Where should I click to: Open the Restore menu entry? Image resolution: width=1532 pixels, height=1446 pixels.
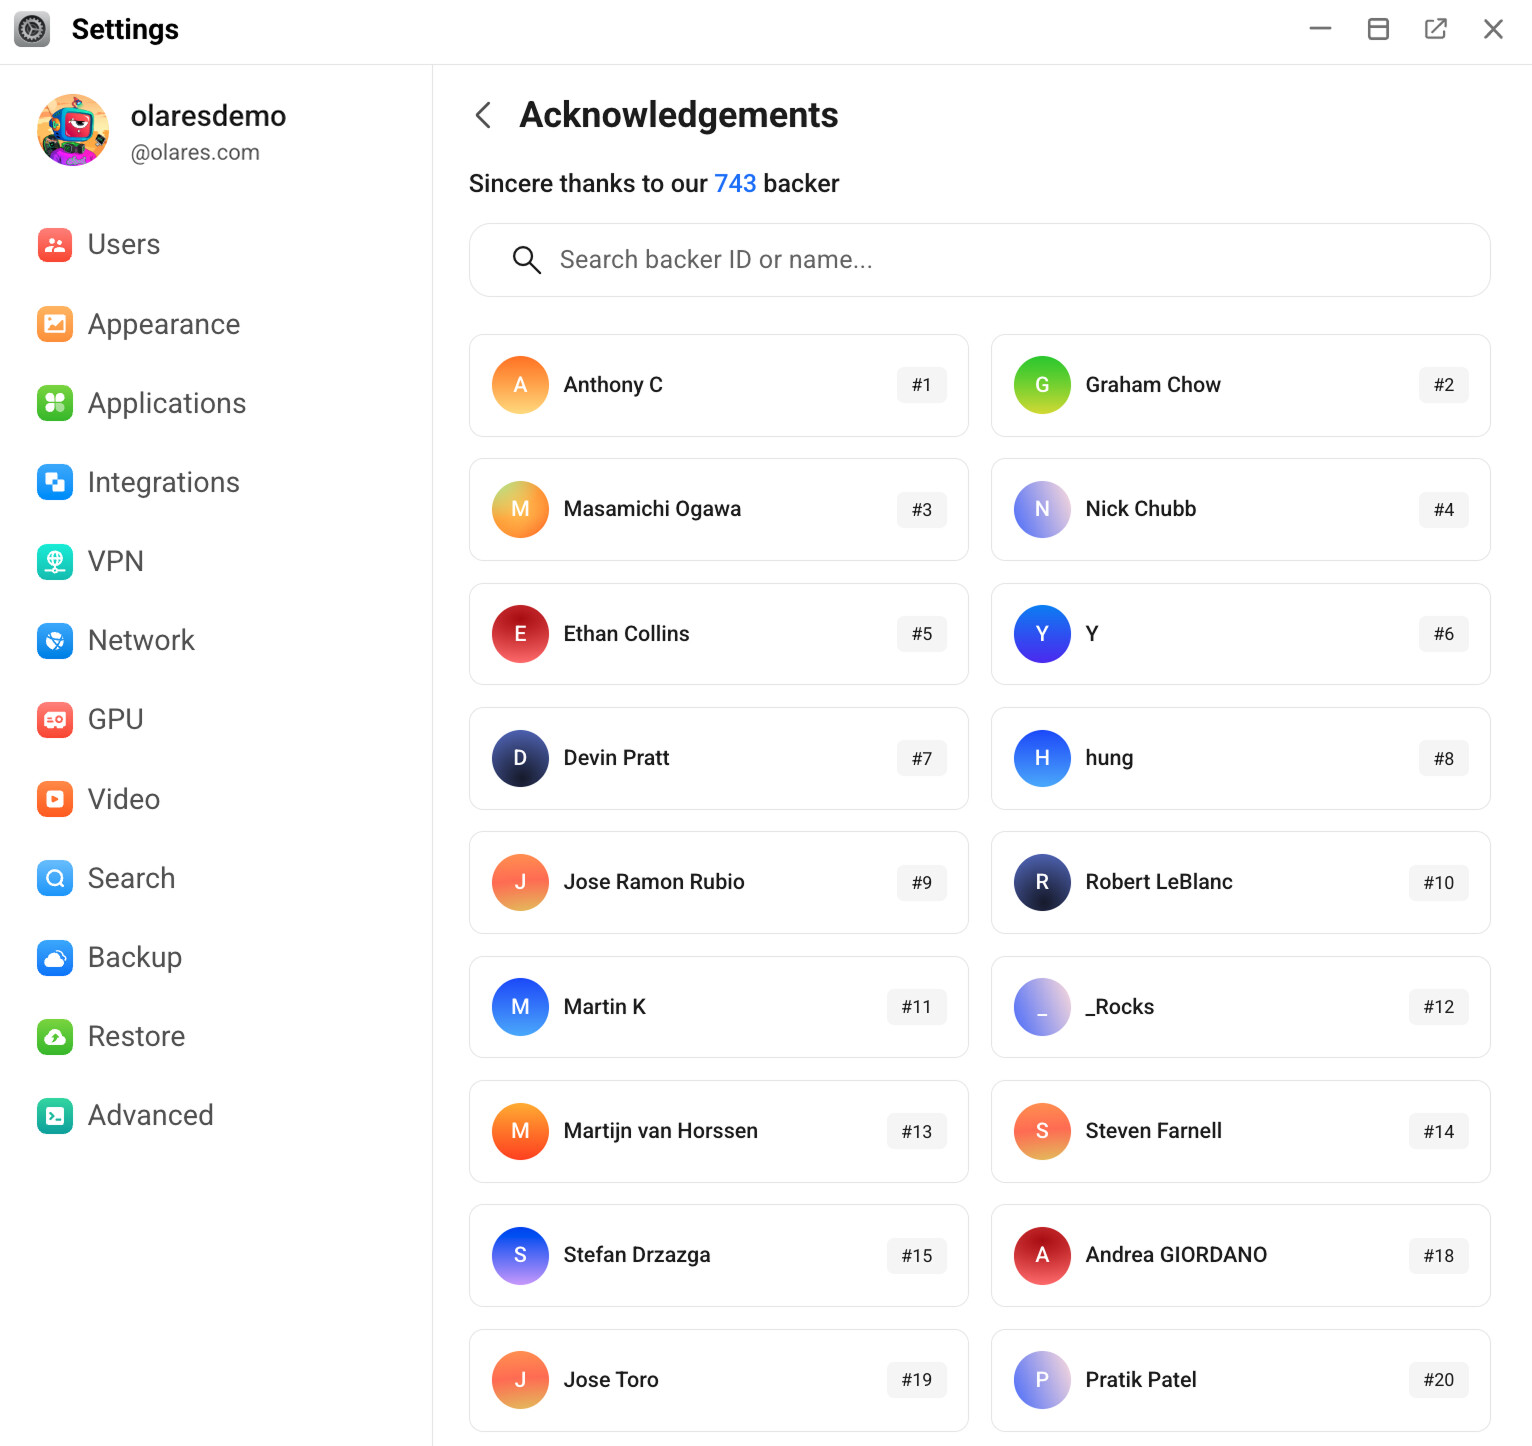pyautogui.click(x=136, y=1036)
